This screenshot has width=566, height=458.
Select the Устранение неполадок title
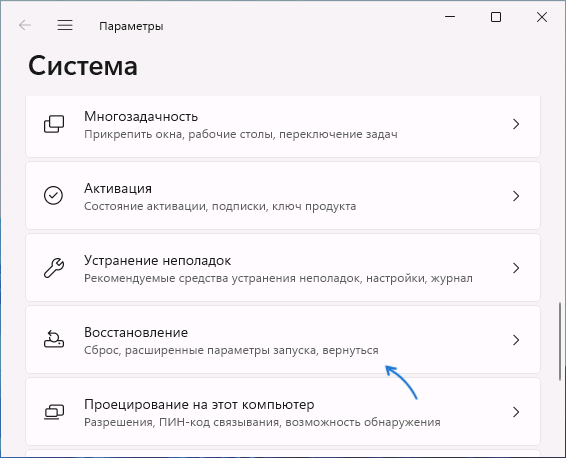(157, 260)
